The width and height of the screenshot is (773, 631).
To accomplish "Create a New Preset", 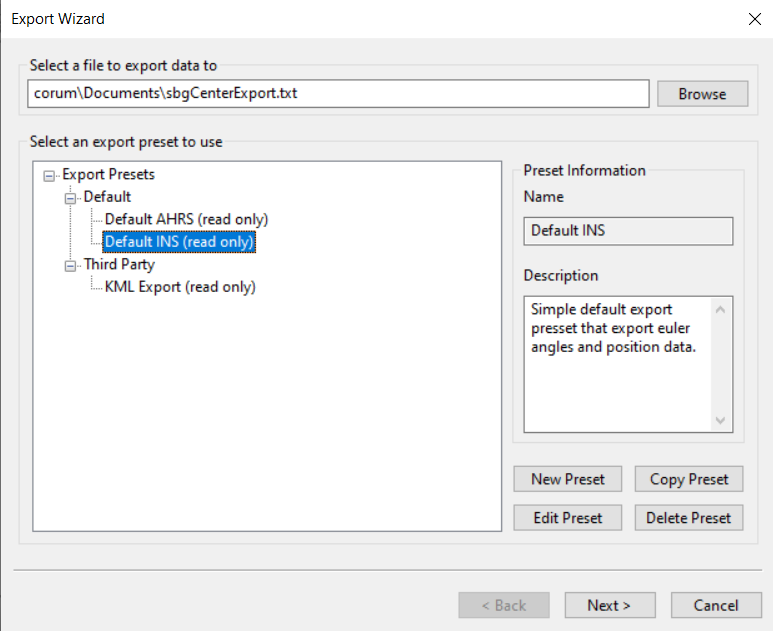I will pos(567,479).
